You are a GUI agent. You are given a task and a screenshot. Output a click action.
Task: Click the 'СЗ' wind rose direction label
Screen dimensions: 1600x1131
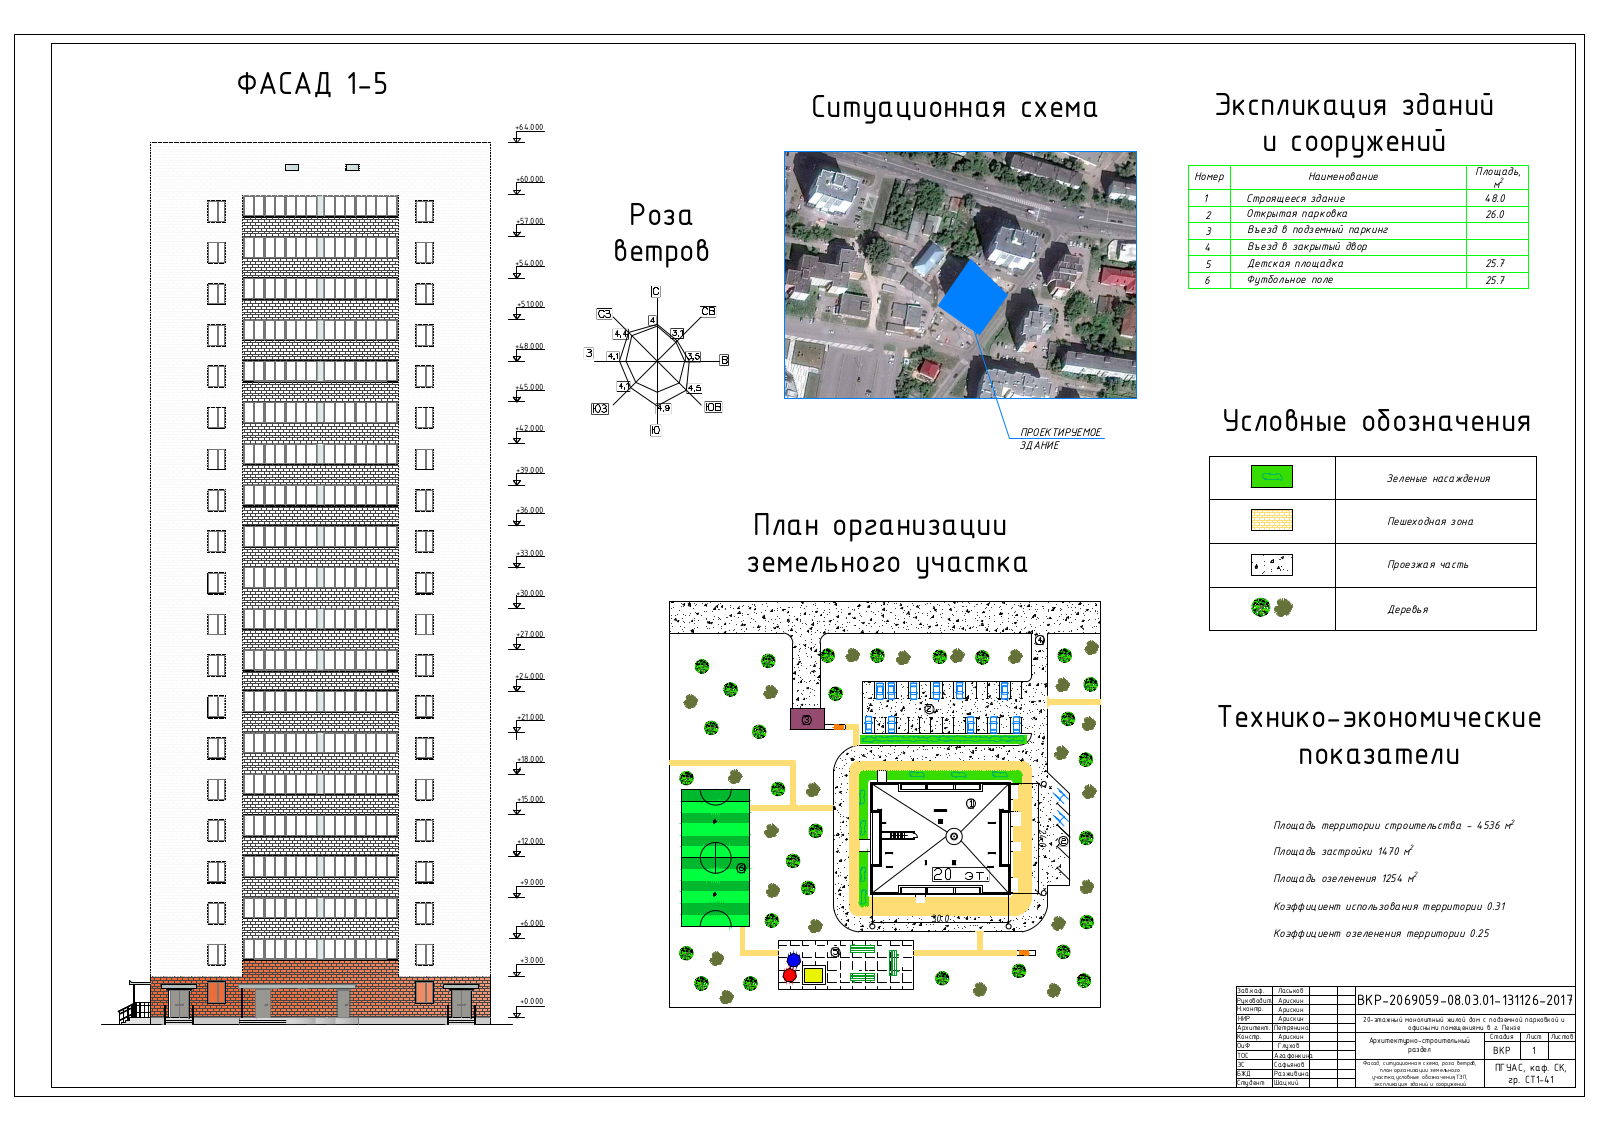604,314
